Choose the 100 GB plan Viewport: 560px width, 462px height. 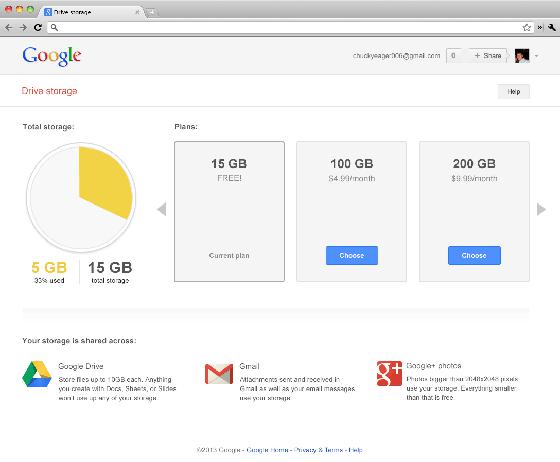[352, 255]
